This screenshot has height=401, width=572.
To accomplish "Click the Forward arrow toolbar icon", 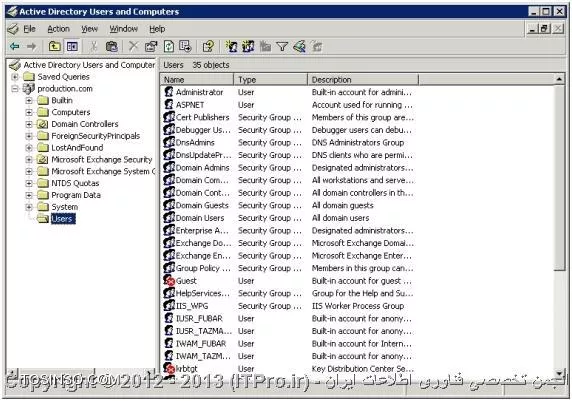I will 32,46.
